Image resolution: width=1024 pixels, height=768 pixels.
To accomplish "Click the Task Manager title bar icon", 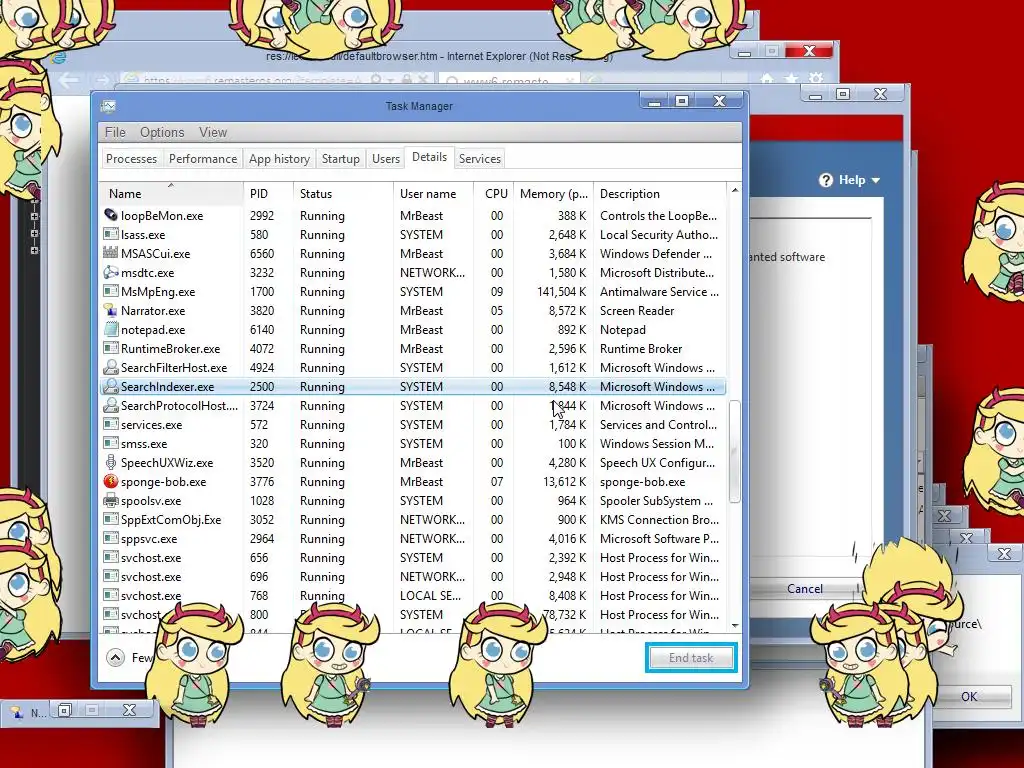I will [x=108, y=106].
